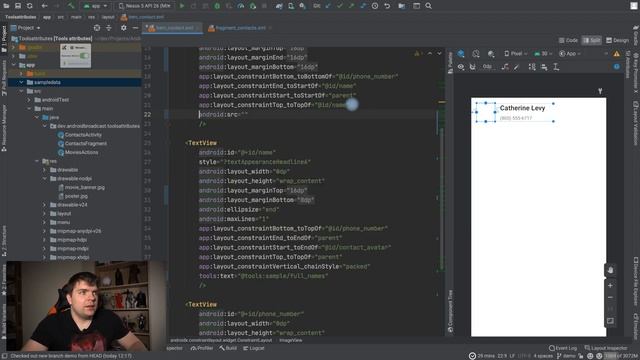
Task: Open the app run configuration dropdown
Action: (95, 6)
